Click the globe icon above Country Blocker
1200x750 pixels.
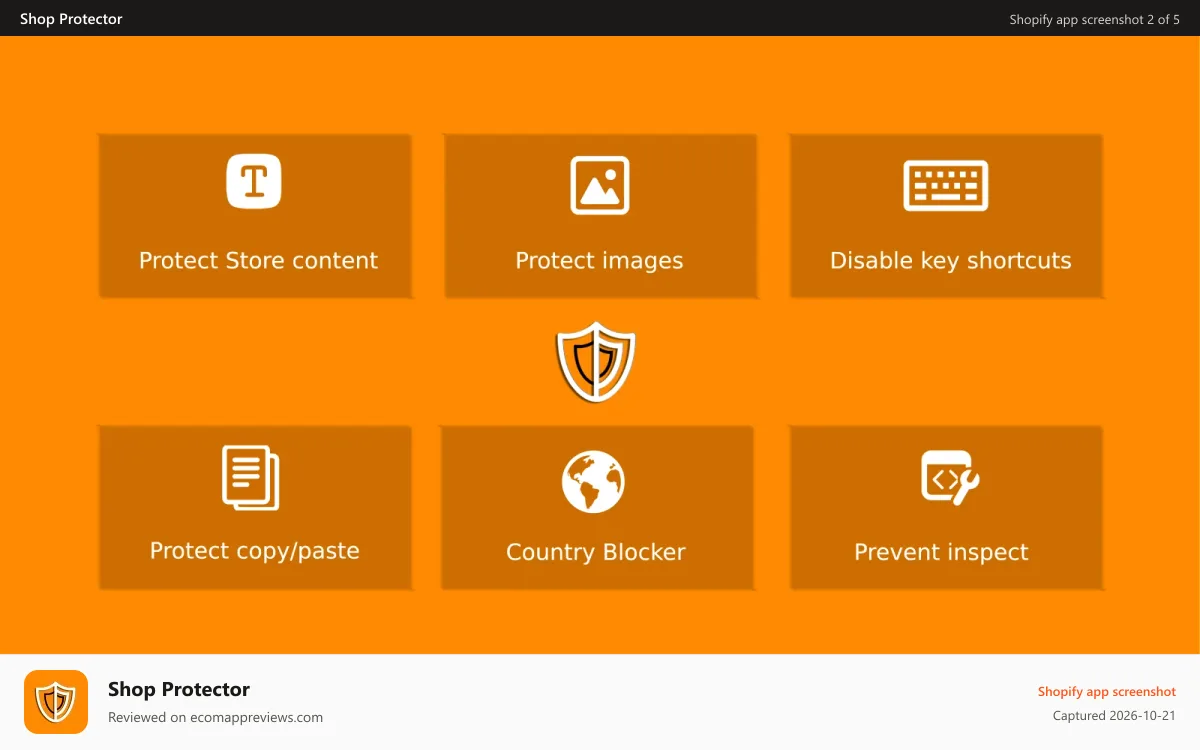point(593,481)
